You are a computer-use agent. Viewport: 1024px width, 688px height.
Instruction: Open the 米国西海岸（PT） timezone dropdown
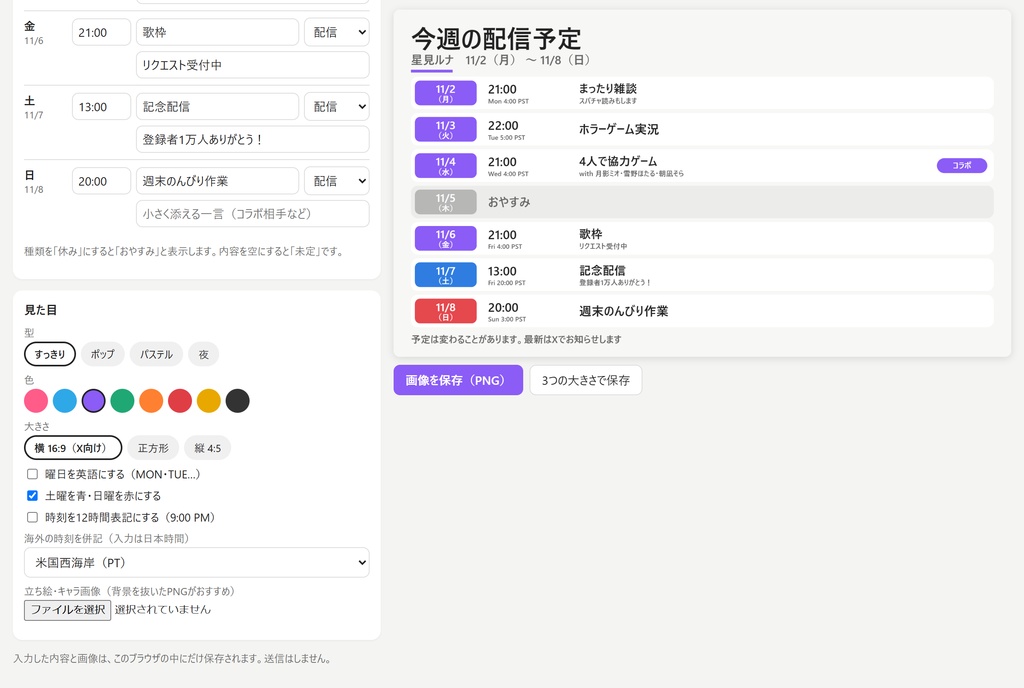point(197,563)
